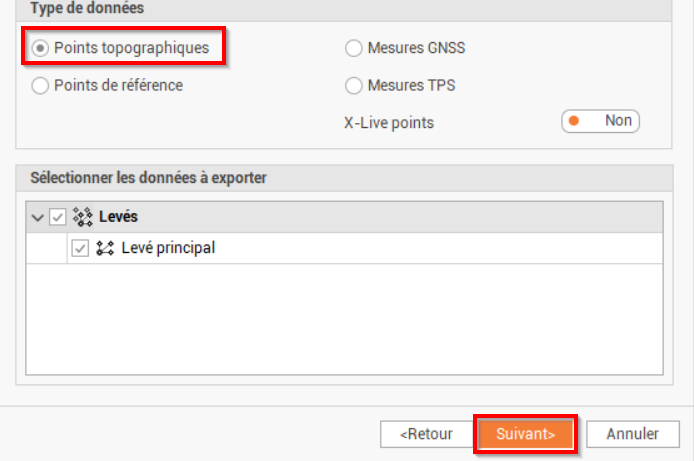Screen dimensions: 694x461
Task: Cancel the export with Annuler
Action: (632, 434)
